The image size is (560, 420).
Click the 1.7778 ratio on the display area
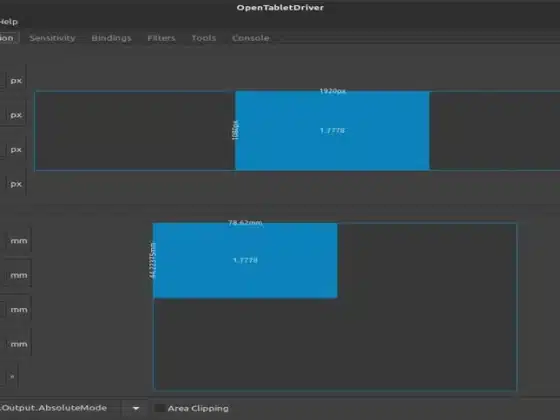click(332, 131)
